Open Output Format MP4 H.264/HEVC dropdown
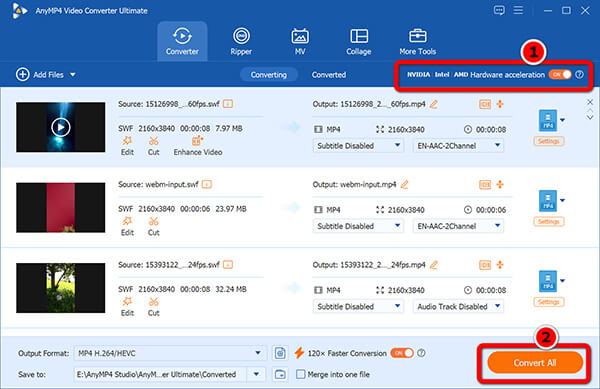Viewport: 600px width, 389px height. (170, 353)
